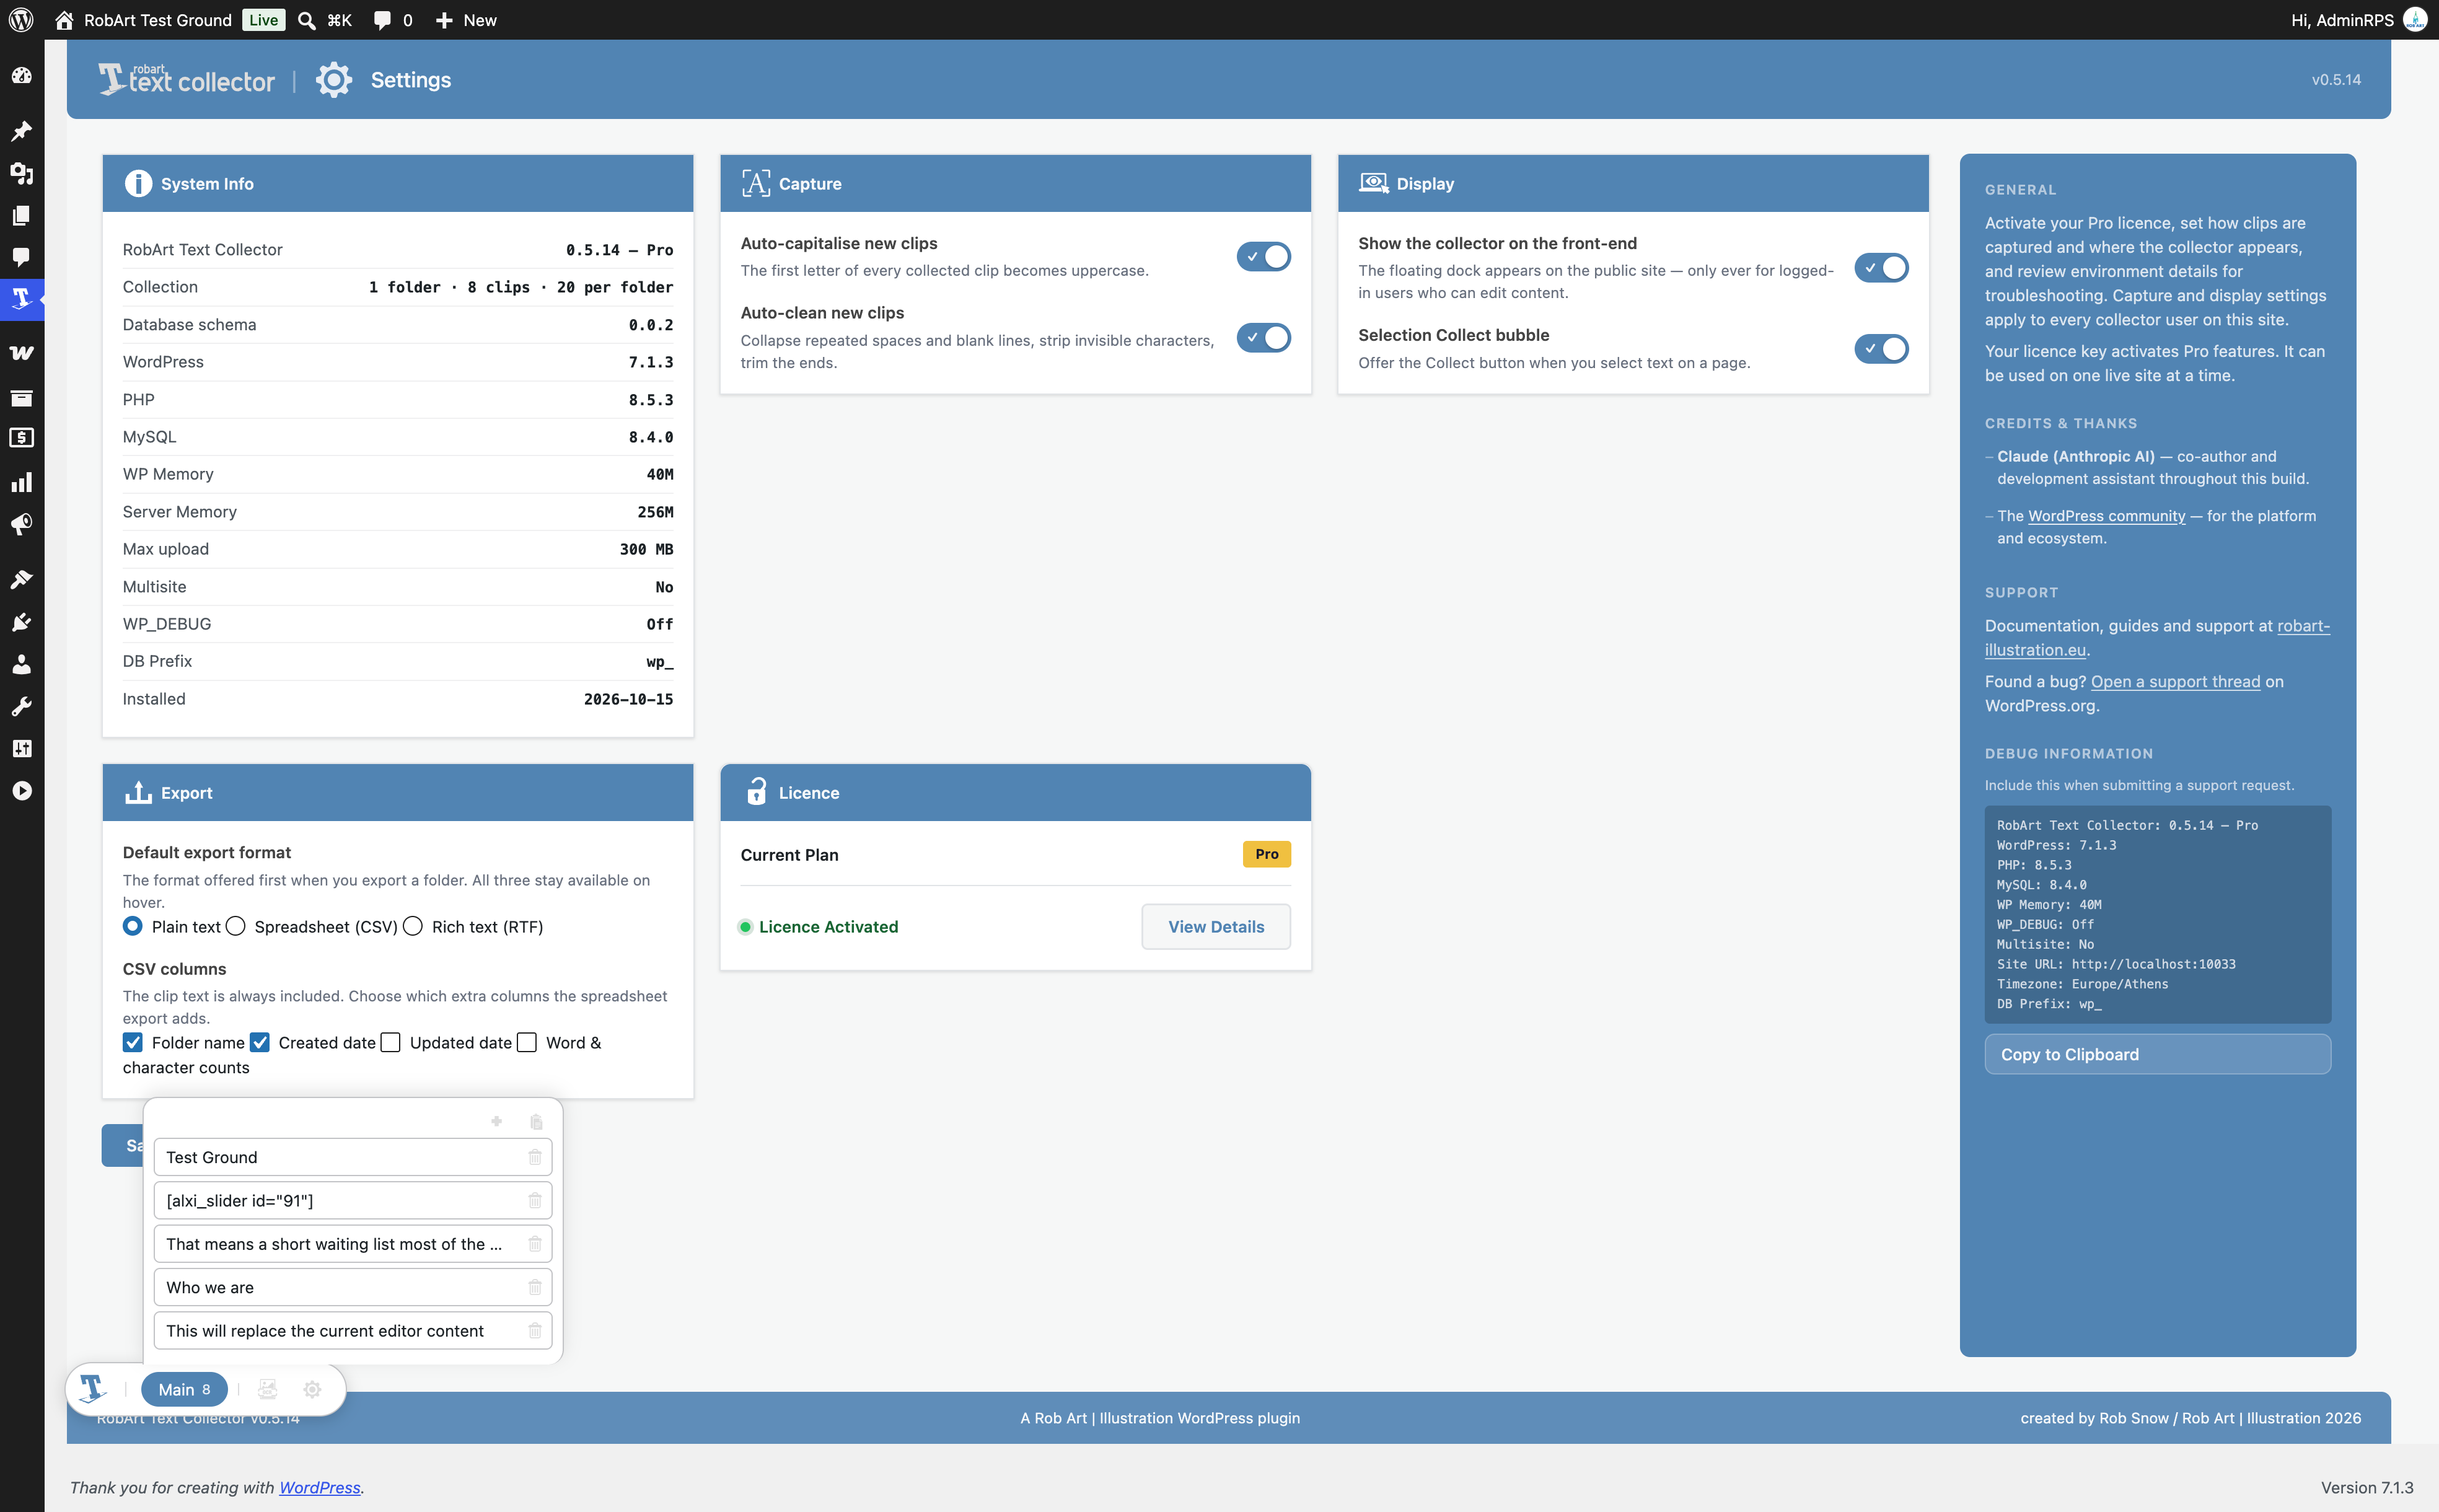Open Posts via the pushpin sidebar icon
This screenshot has height=1512, width=2439.
21,131
